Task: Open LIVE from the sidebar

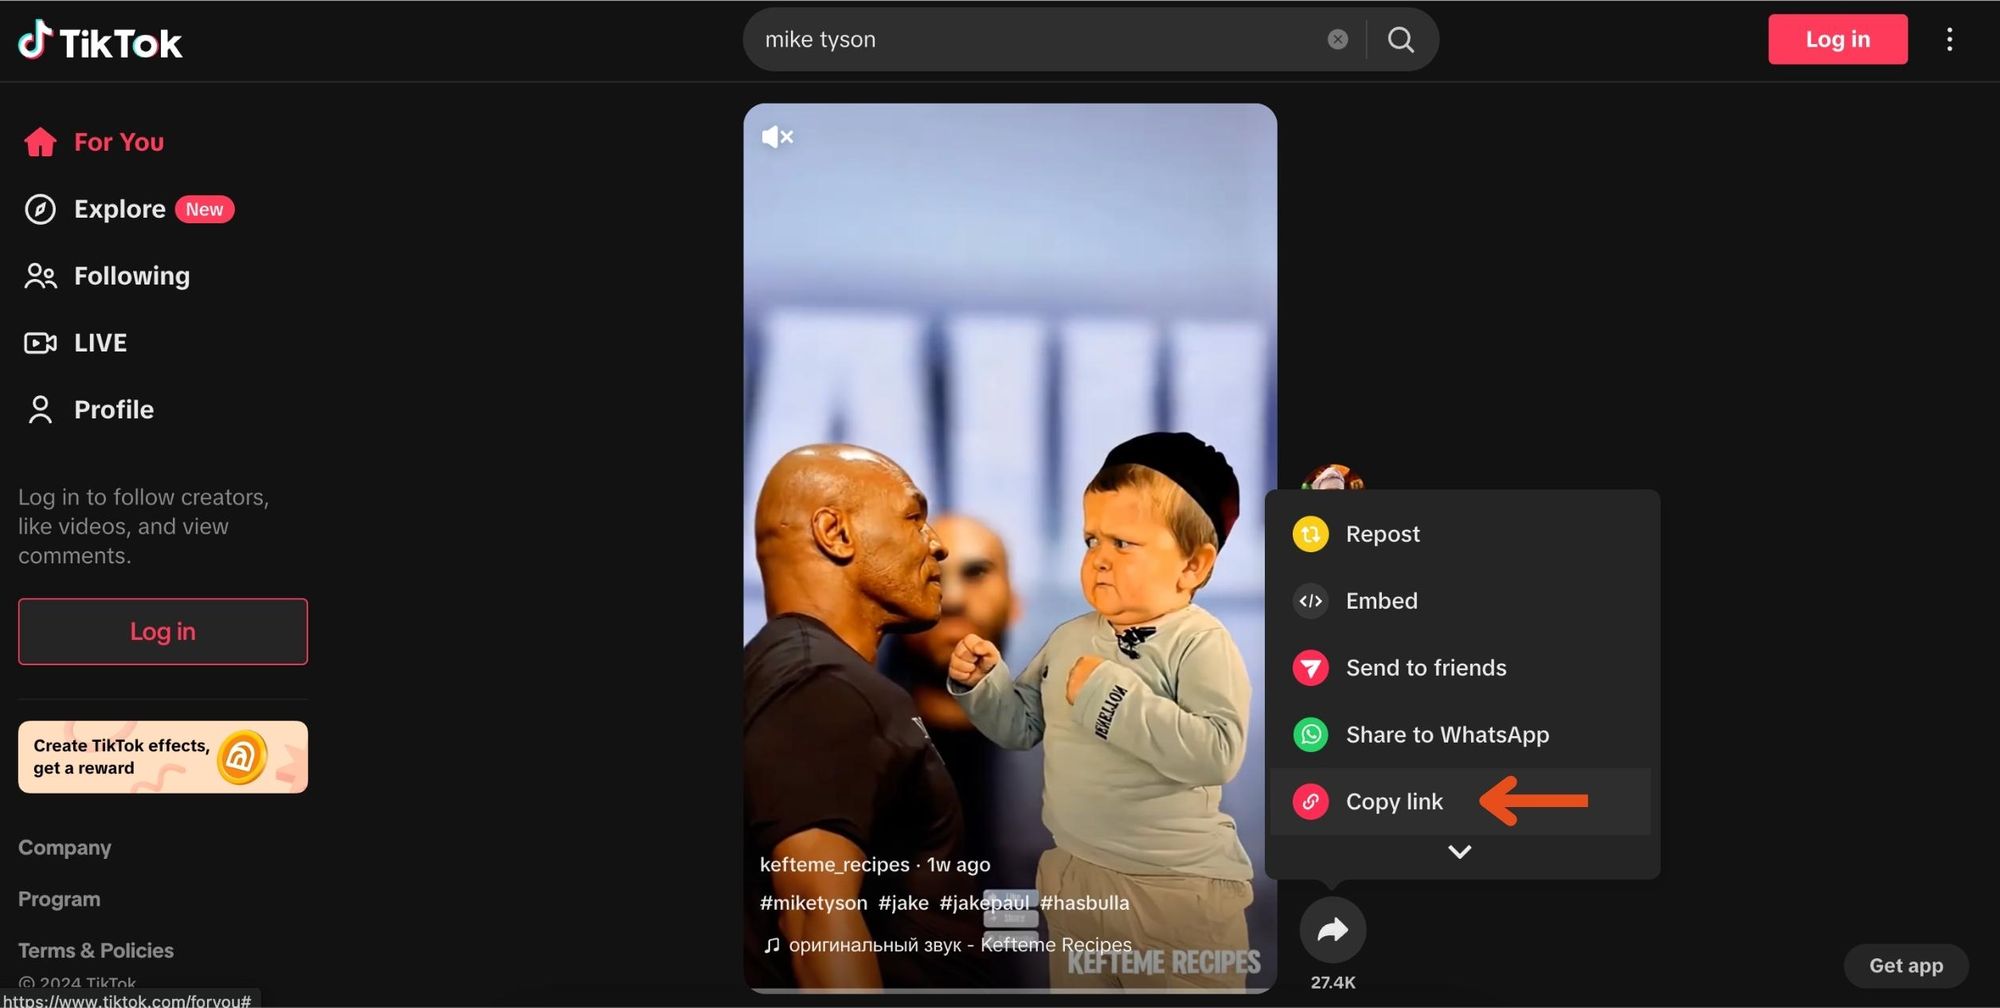Action: point(40,342)
